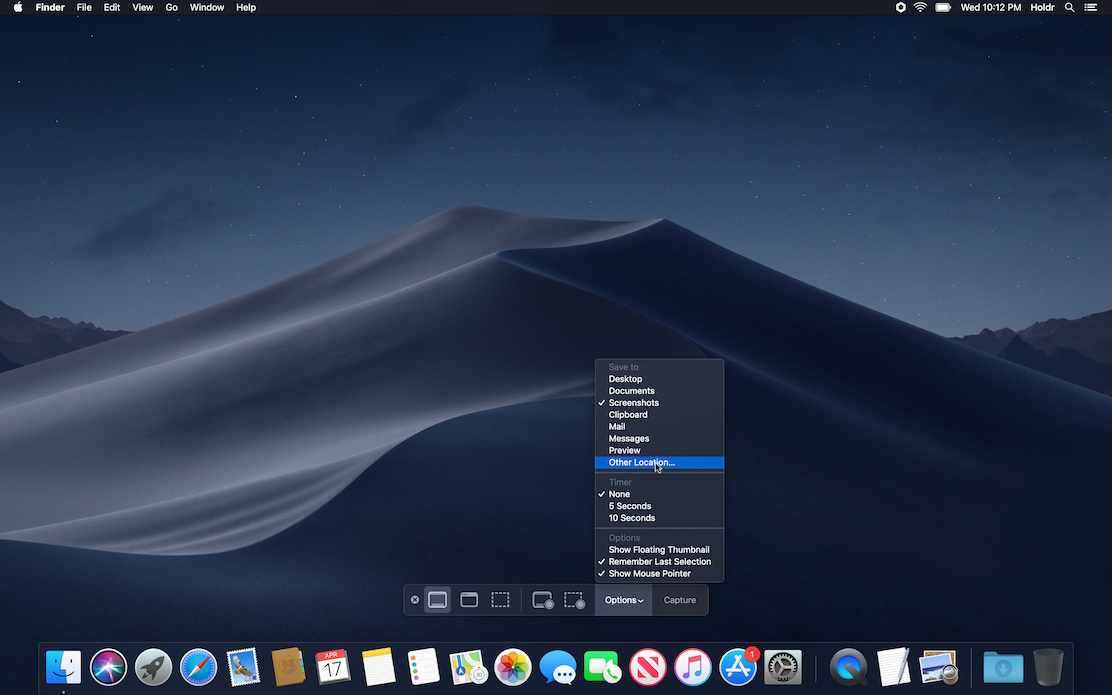The height and width of the screenshot is (695, 1112).
Task: Open Finder from the Dock
Action: [63, 667]
